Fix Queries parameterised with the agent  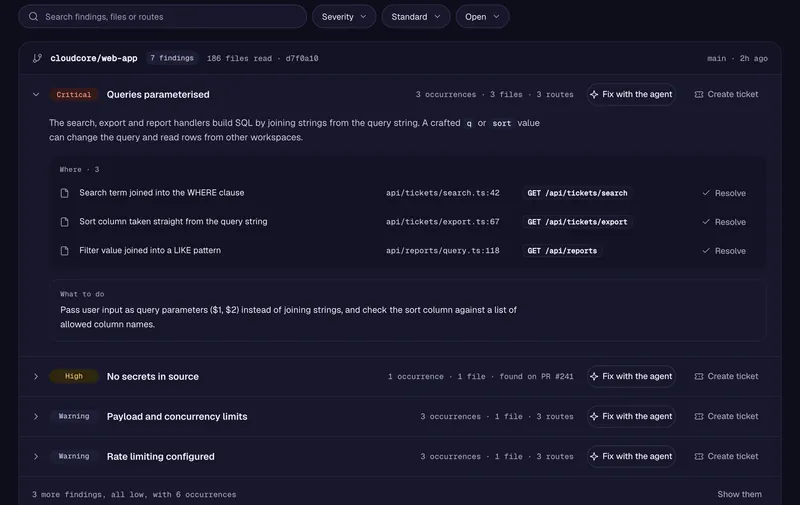[x=631, y=94]
